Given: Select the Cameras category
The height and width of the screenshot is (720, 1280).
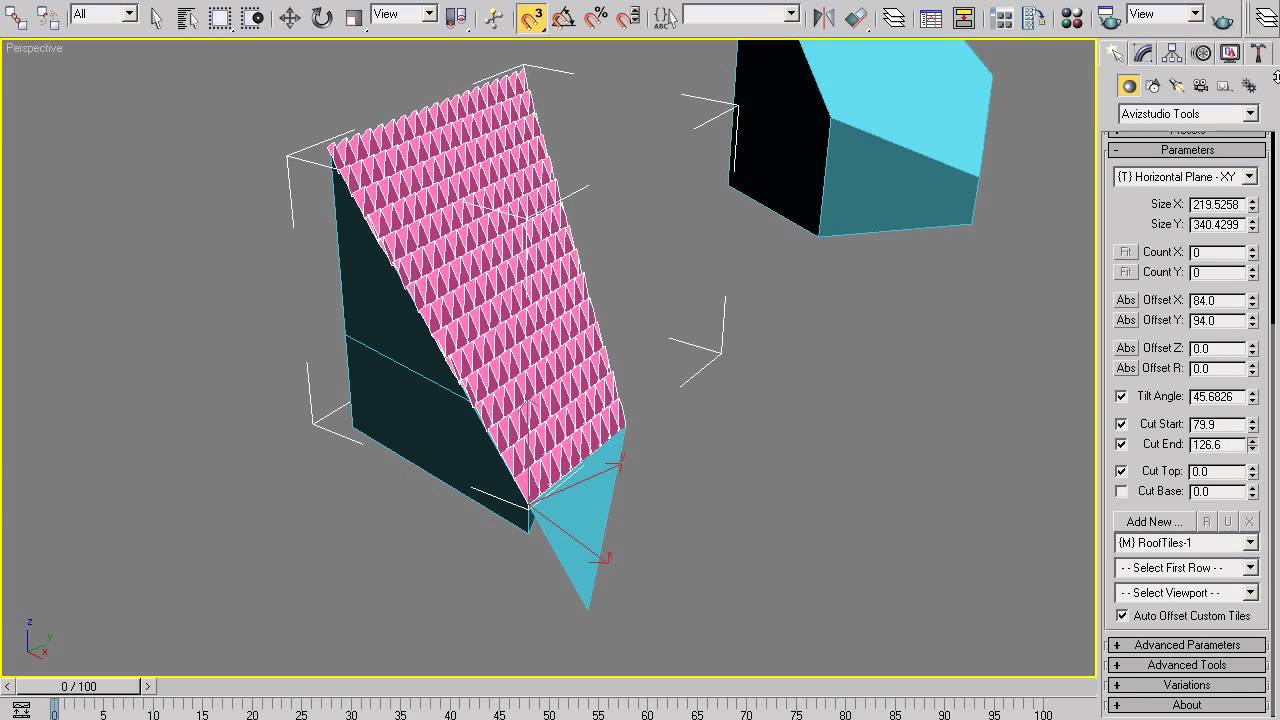Looking at the screenshot, I should [1200, 86].
